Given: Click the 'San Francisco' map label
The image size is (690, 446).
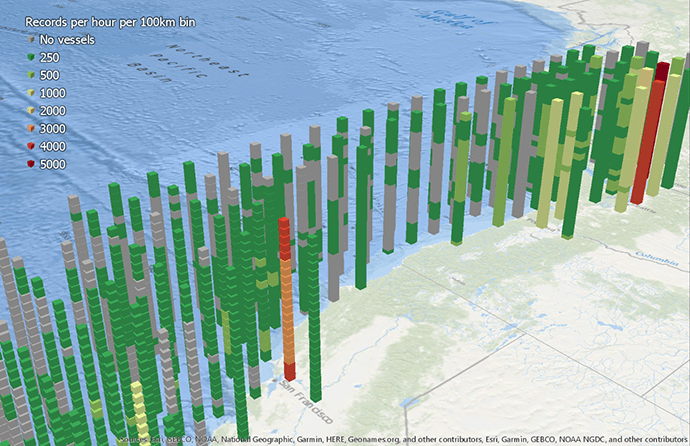Looking at the screenshot, I should (306, 402).
